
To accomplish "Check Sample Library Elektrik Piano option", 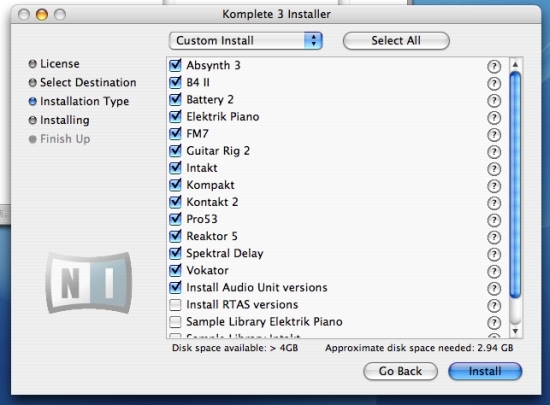I will tap(175, 322).
